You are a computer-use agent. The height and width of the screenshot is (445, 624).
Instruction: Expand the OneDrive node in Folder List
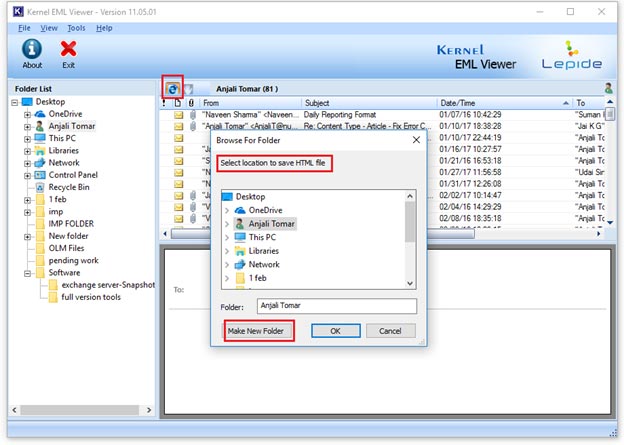coord(27,115)
